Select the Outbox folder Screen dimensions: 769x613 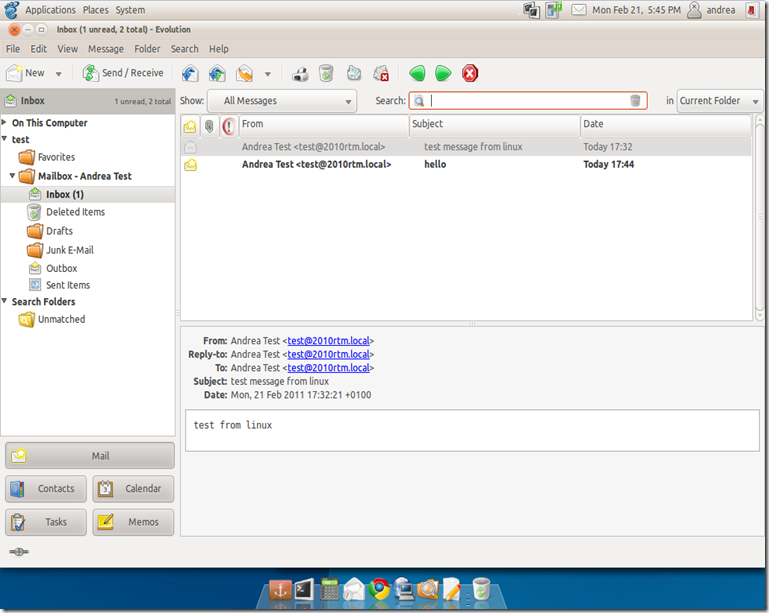click(52, 268)
